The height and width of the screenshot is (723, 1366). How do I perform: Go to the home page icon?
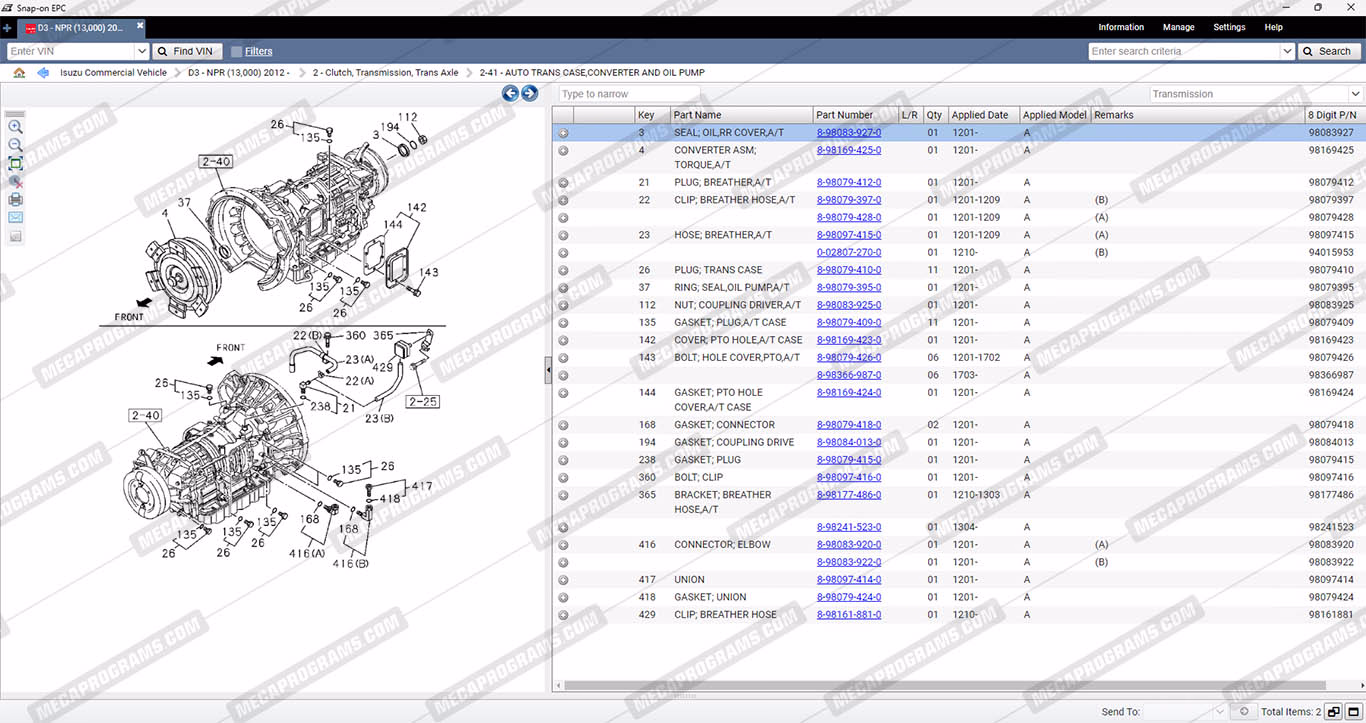19,73
